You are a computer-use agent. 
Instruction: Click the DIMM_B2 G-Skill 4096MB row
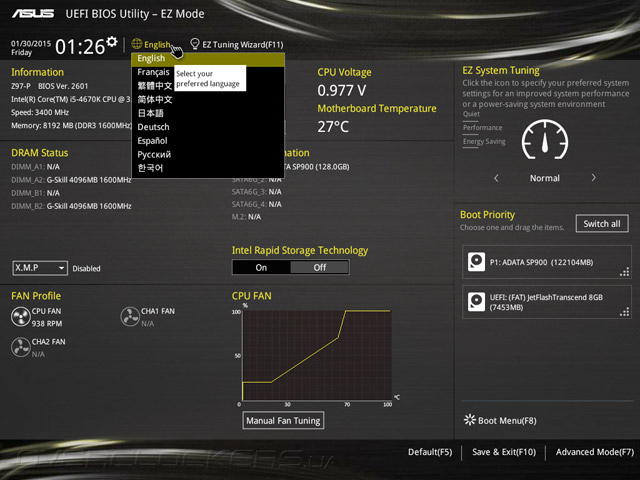click(71, 206)
